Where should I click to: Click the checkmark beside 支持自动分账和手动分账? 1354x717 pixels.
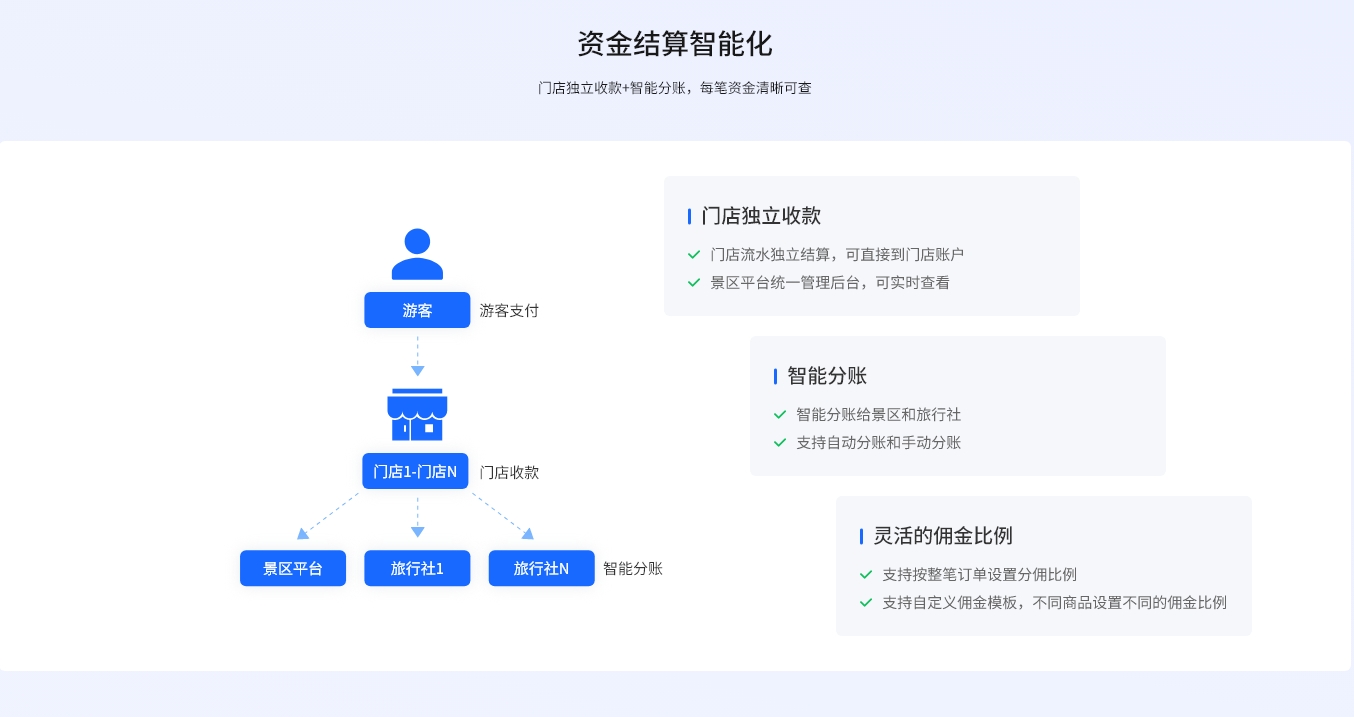[x=780, y=443]
